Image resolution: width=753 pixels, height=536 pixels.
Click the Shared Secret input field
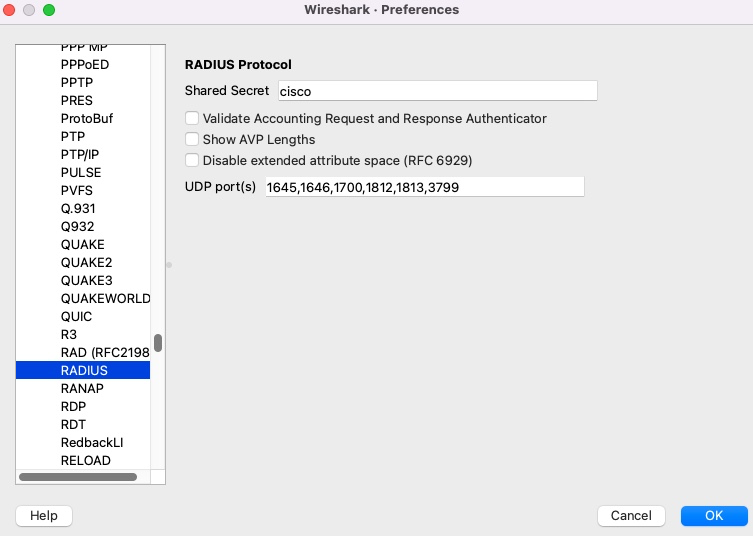(x=437, y=91)
